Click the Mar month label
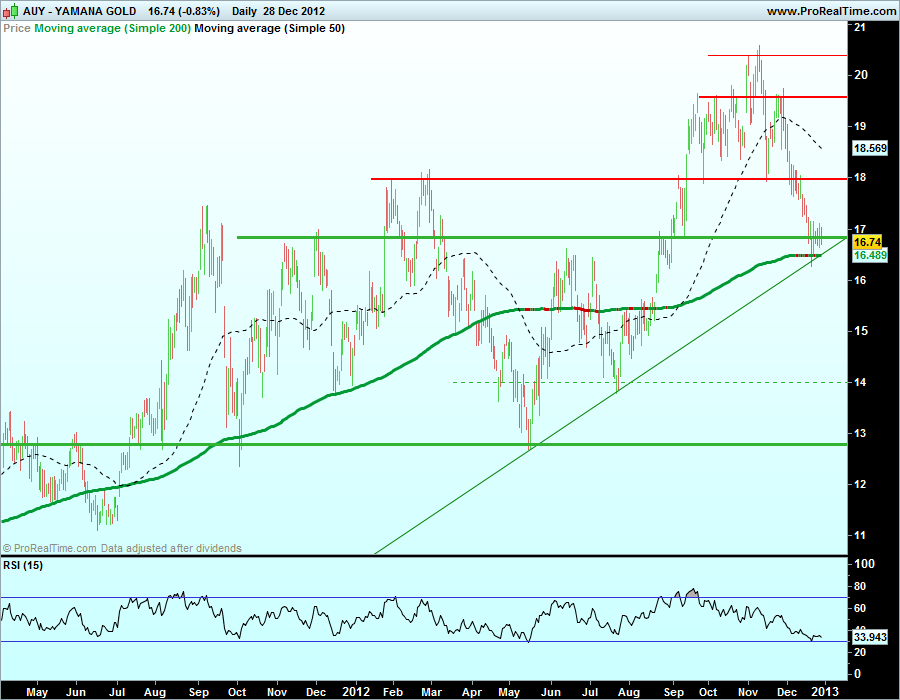Viewport: 900px width, 700px height. (432, 692)
